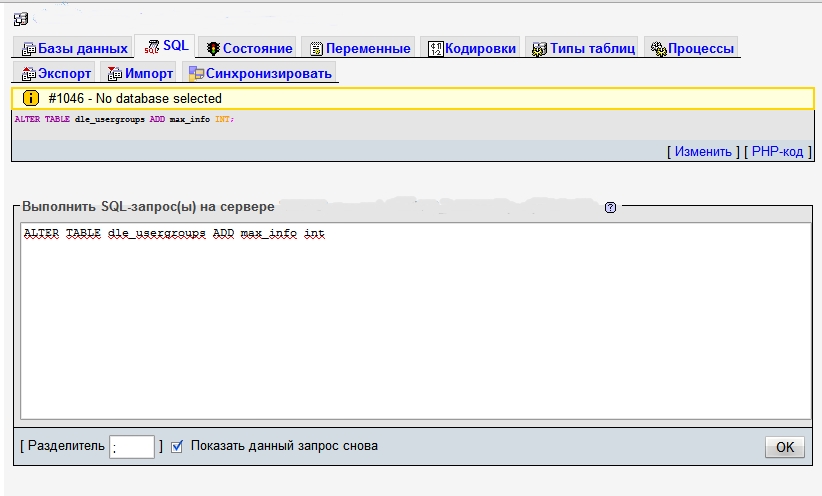Image resolution: width=822 pixels, height=496 pixels.
Task: Click the Status traffic-light icon
Action: (x=213, y=48)
